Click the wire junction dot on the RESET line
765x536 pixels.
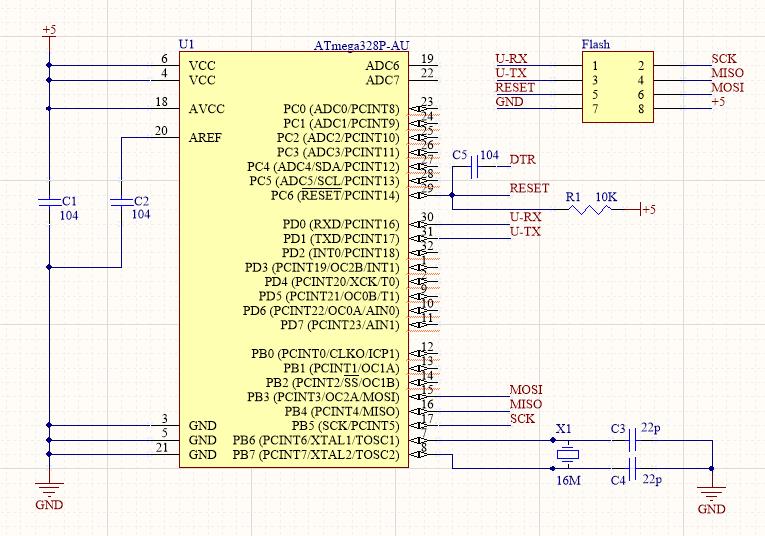452,195
